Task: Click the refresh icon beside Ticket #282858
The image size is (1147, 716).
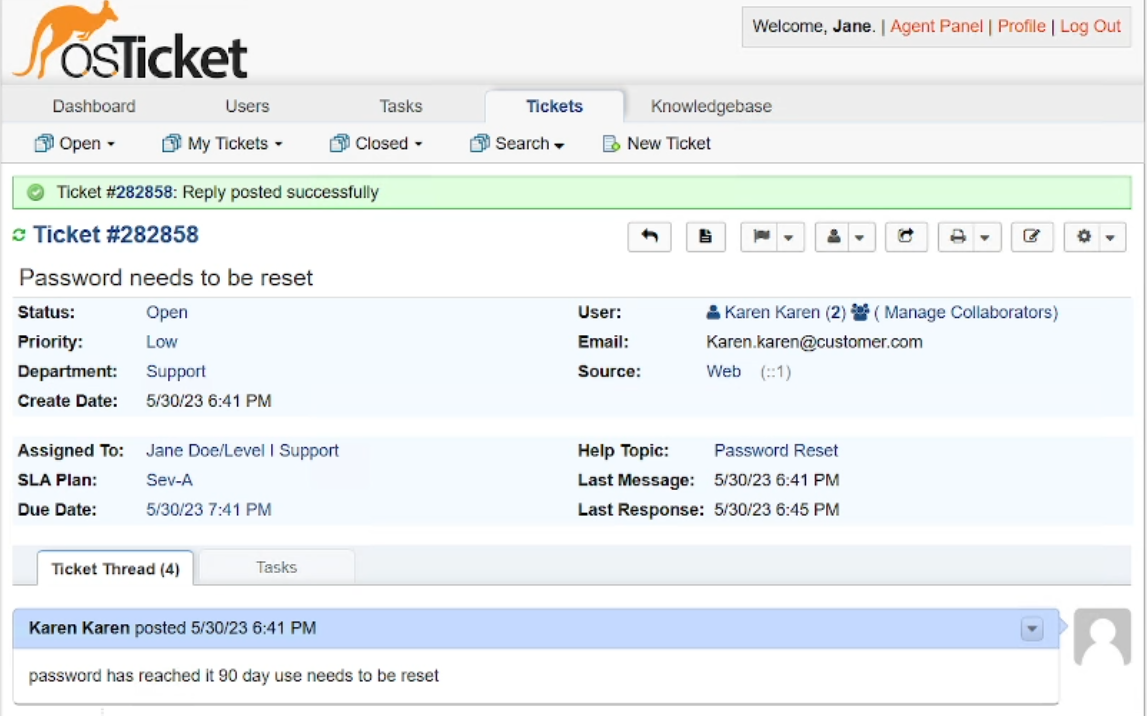Action: coord(18,234)
